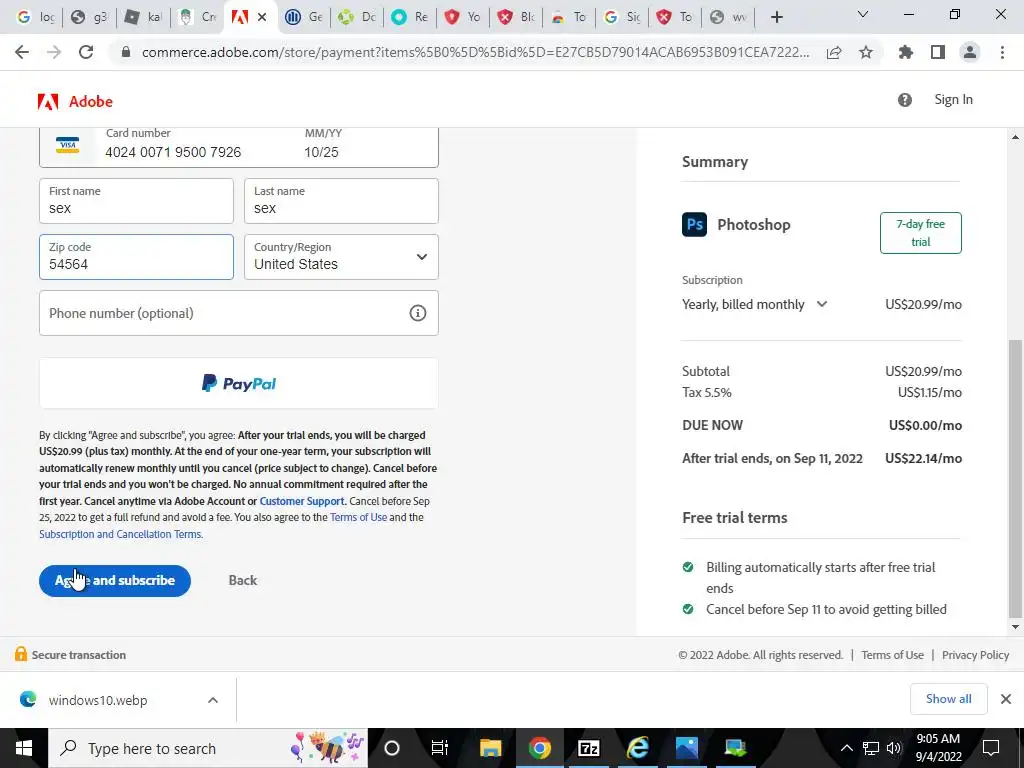Close the downloads bar with X

pyautogui.click(x=1006, y=699)
